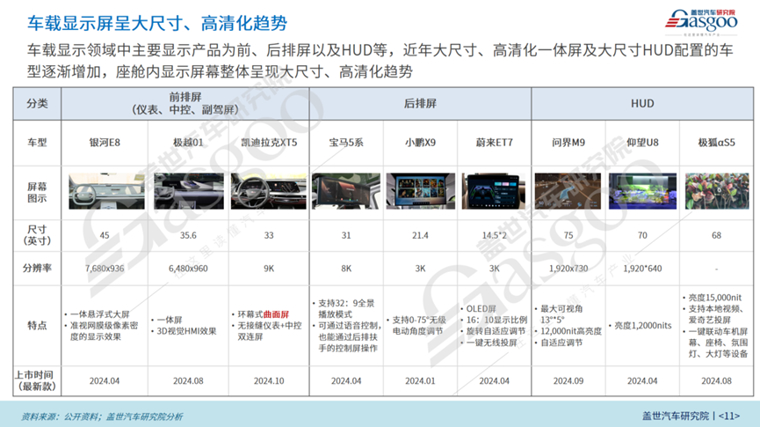
Task: Click the Gasgoo logo at top right
Action: coord(701,22)
